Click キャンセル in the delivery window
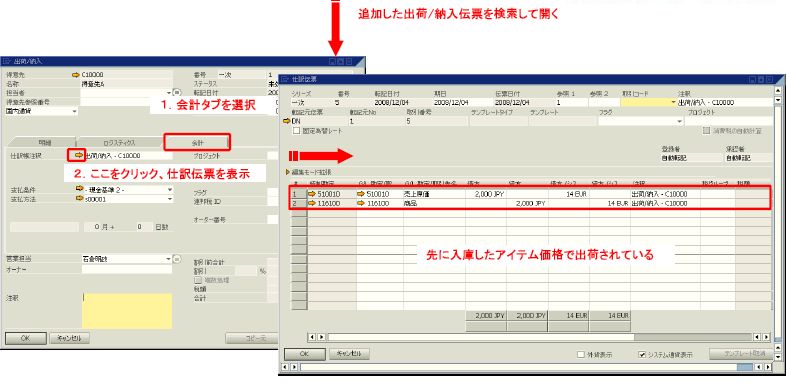The width and height of the screenshot is (787, 384). click(x=69, y=338)
